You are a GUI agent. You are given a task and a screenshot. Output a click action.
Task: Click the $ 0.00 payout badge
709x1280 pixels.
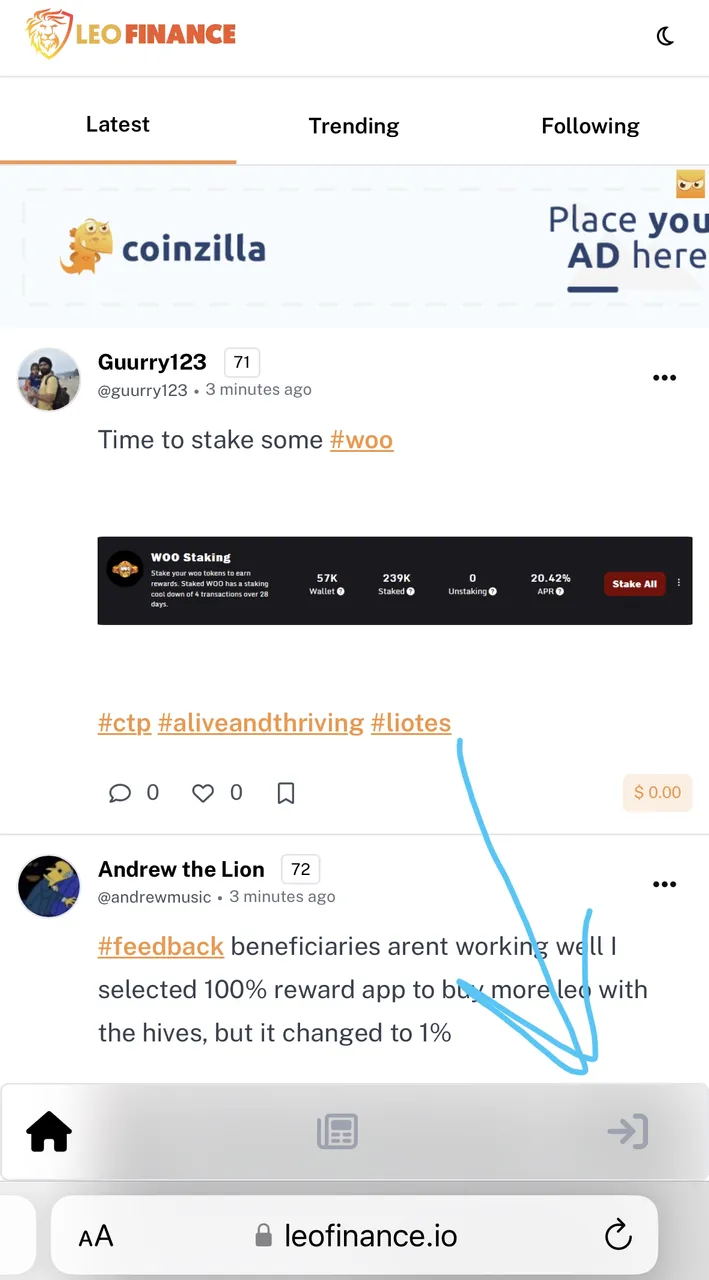point(657,793)
